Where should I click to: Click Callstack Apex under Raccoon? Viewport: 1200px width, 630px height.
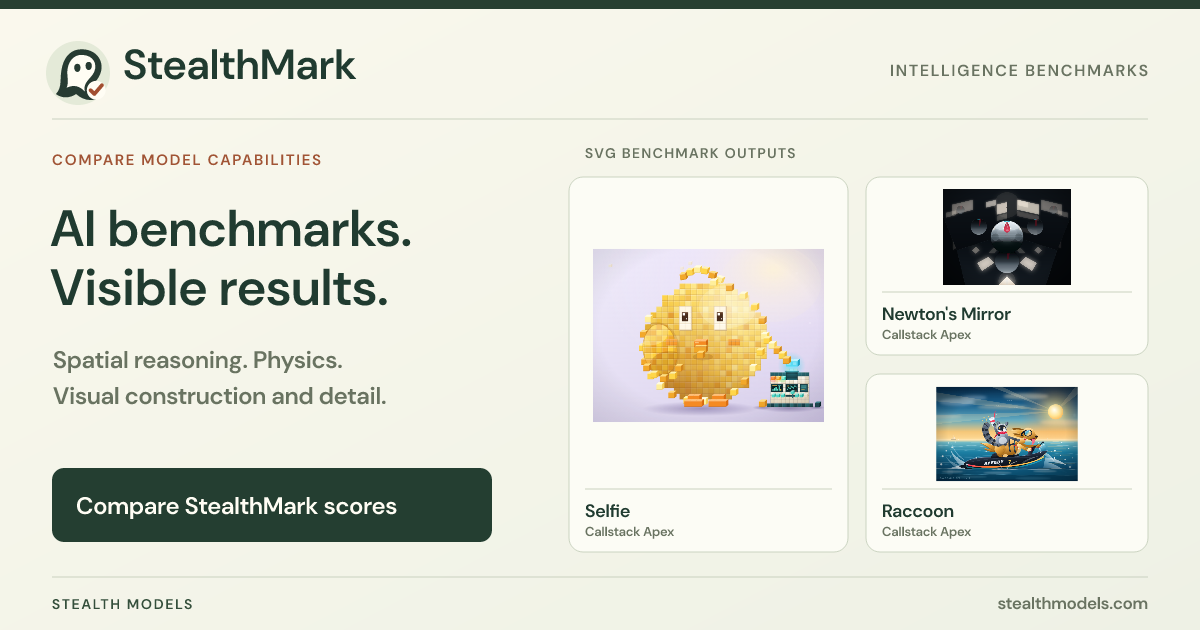click(926, 532)
